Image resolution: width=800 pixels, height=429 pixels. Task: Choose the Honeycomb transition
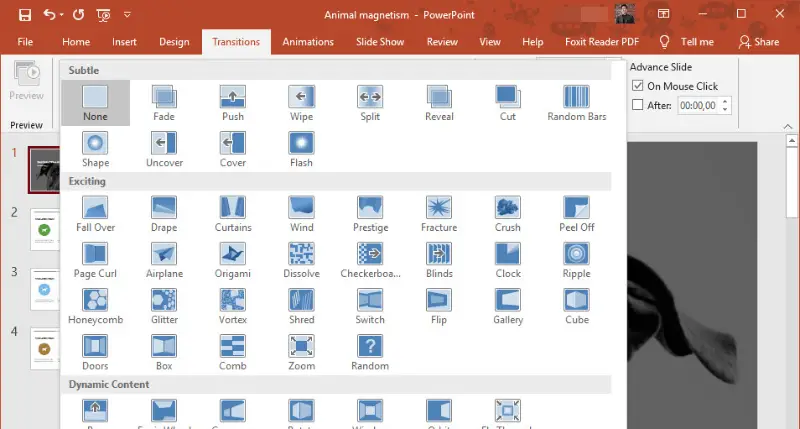coord(95,307)
